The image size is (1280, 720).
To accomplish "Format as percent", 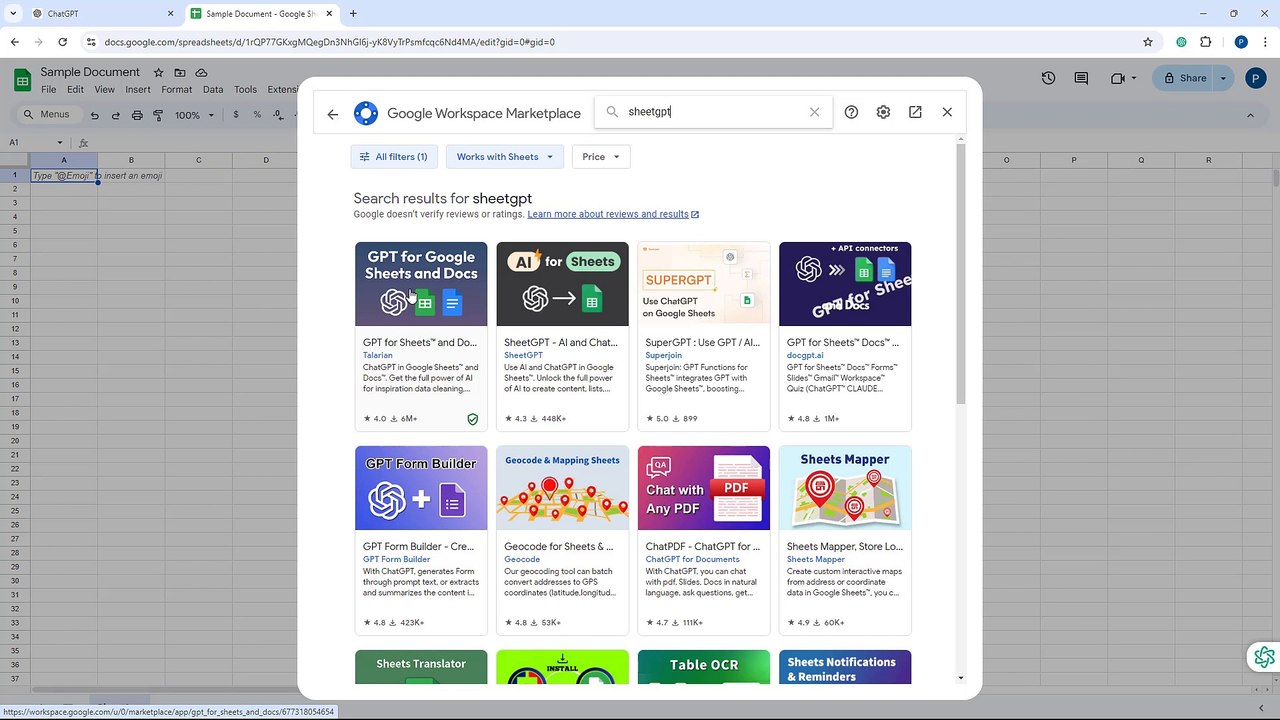I will click(x=257, y=115).
